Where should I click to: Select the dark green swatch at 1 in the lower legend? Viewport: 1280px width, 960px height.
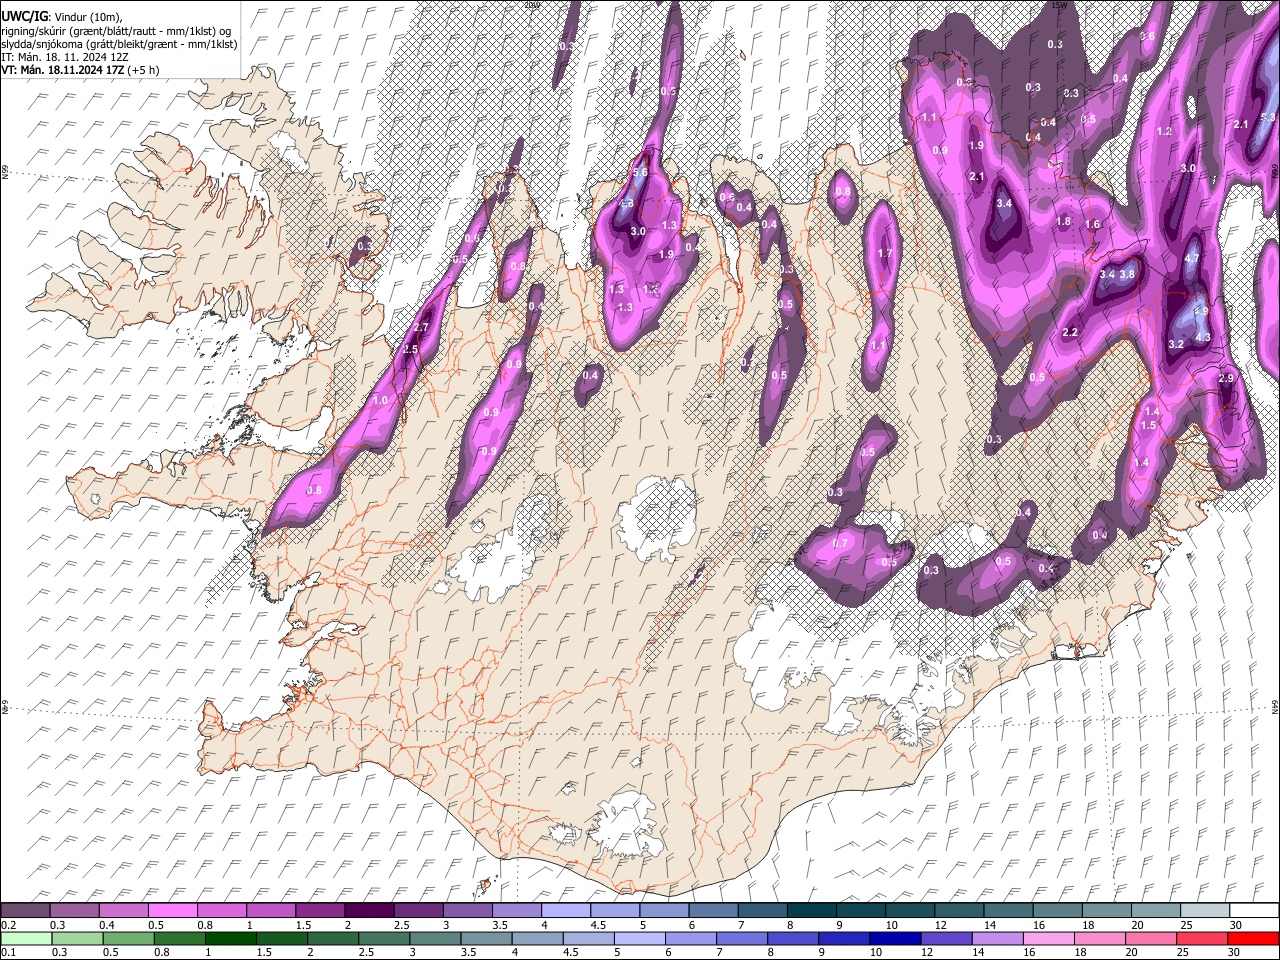[x=230, y=938]
